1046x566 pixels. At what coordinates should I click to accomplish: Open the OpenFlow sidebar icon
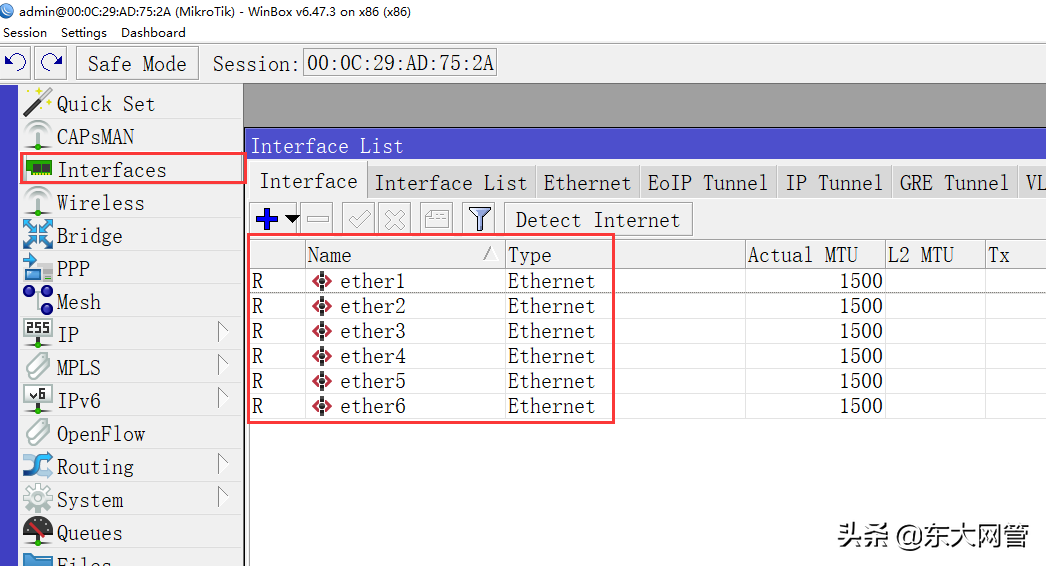pos(38,433)
